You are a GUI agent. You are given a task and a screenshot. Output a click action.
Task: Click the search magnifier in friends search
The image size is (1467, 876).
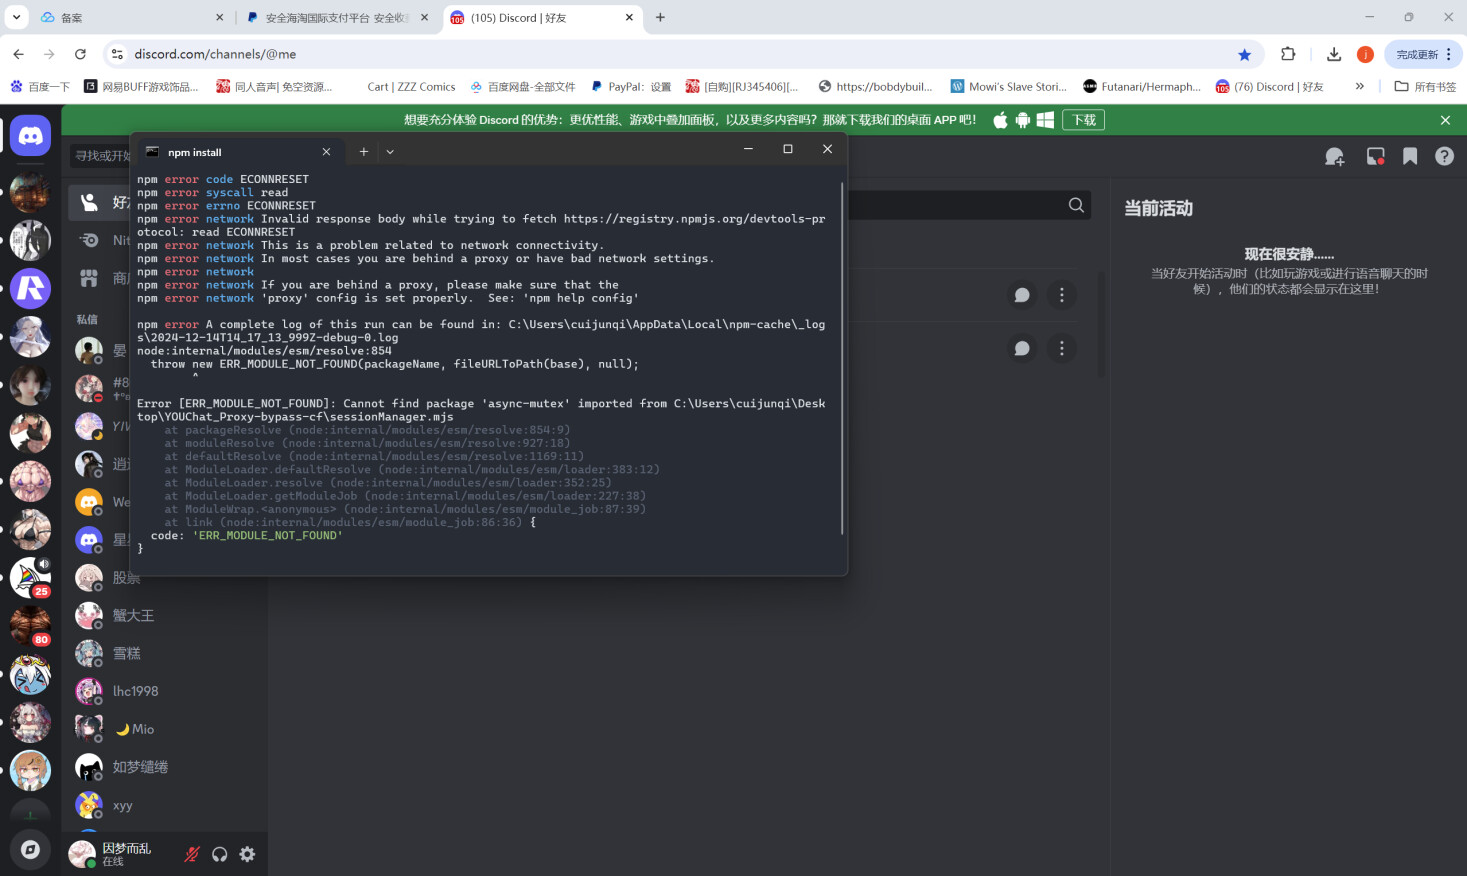(x=1076, y=205)
